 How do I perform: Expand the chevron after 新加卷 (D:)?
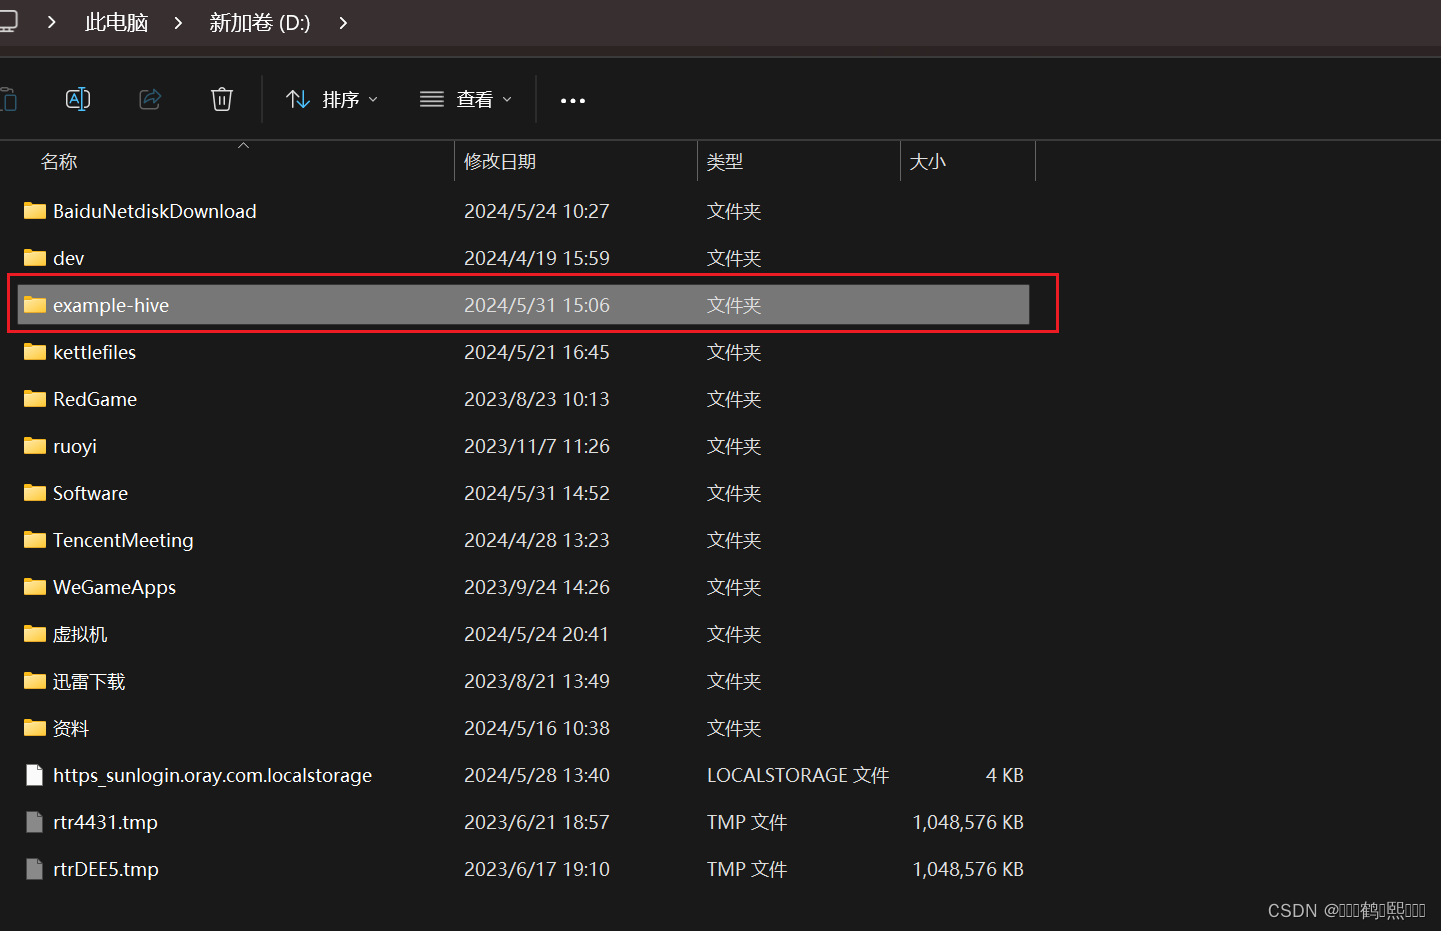pyautogui.click(x=343, y=22)
